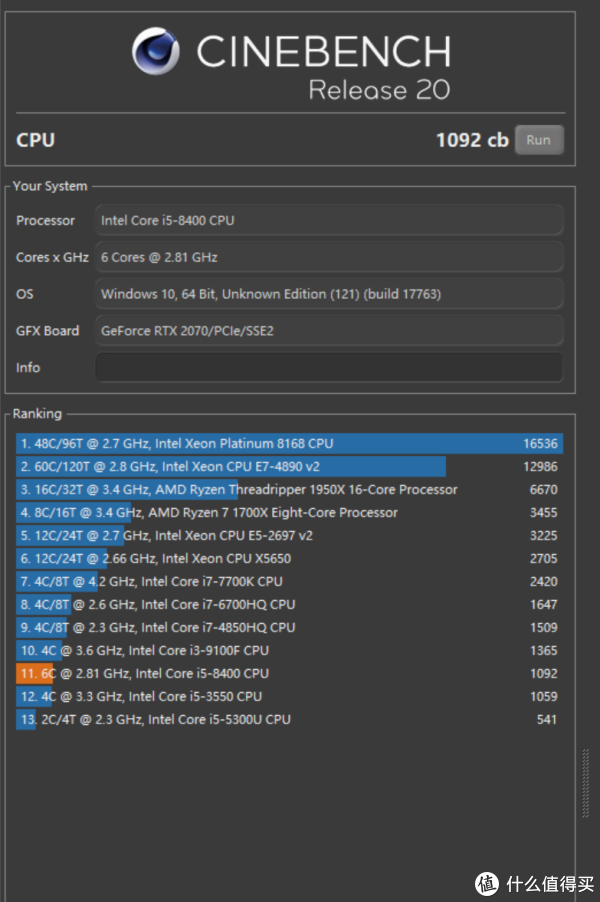This screenshot has height=902, width=600.
Task: Click the Run button to start CPU test
Action: pos(539,140)
